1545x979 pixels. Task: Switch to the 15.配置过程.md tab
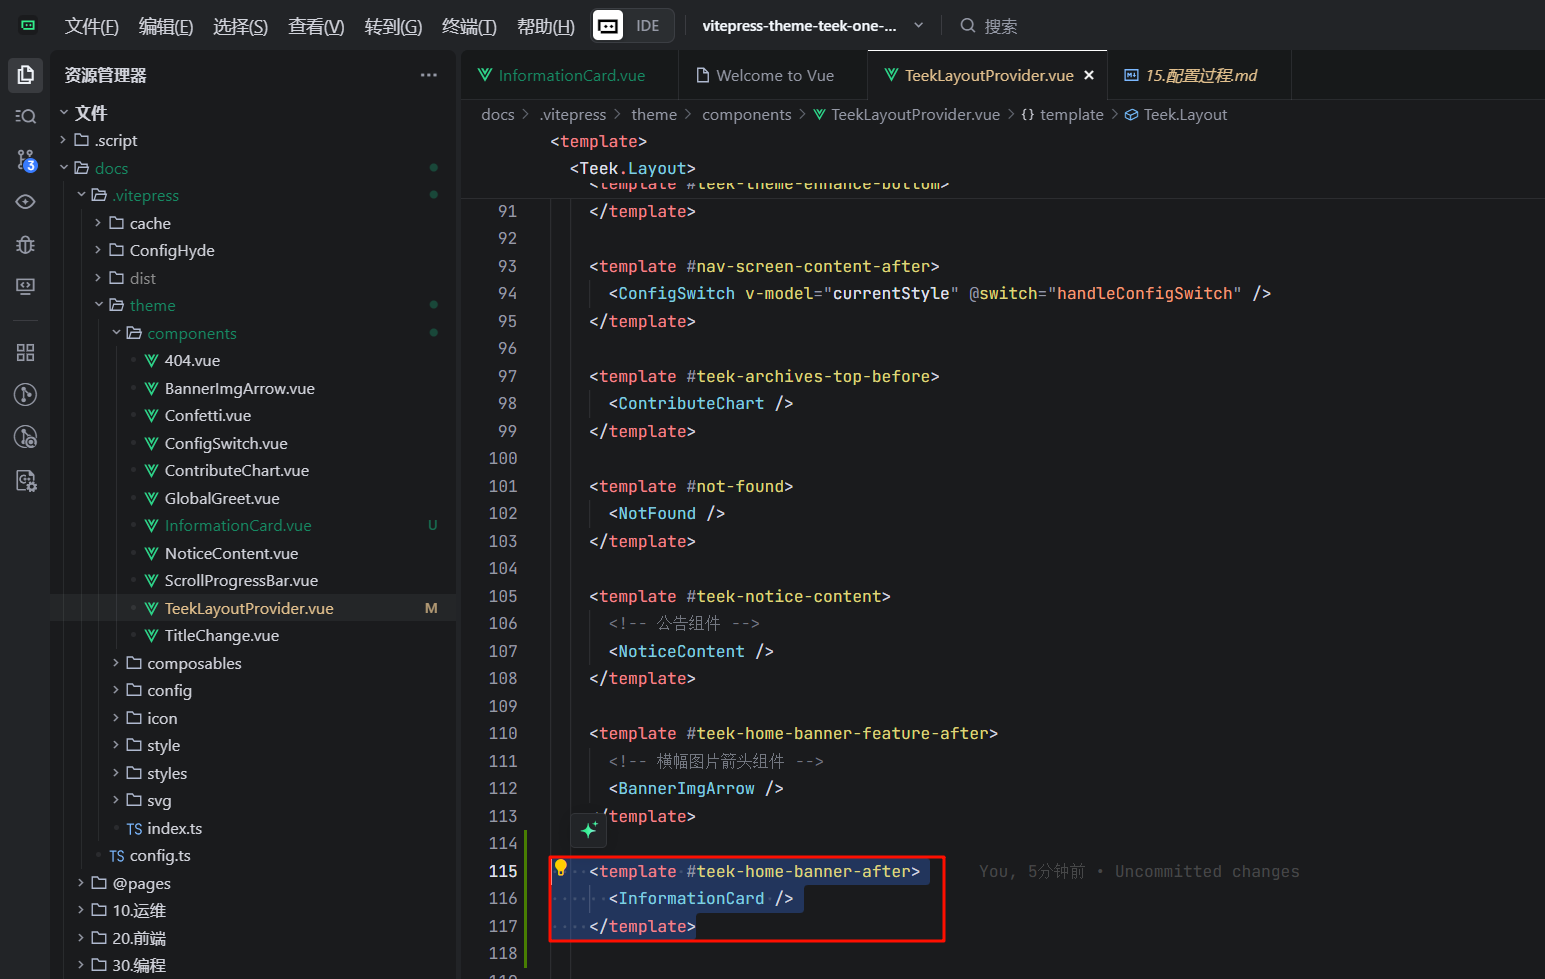pyautogui.click(x=1200, y=75)
